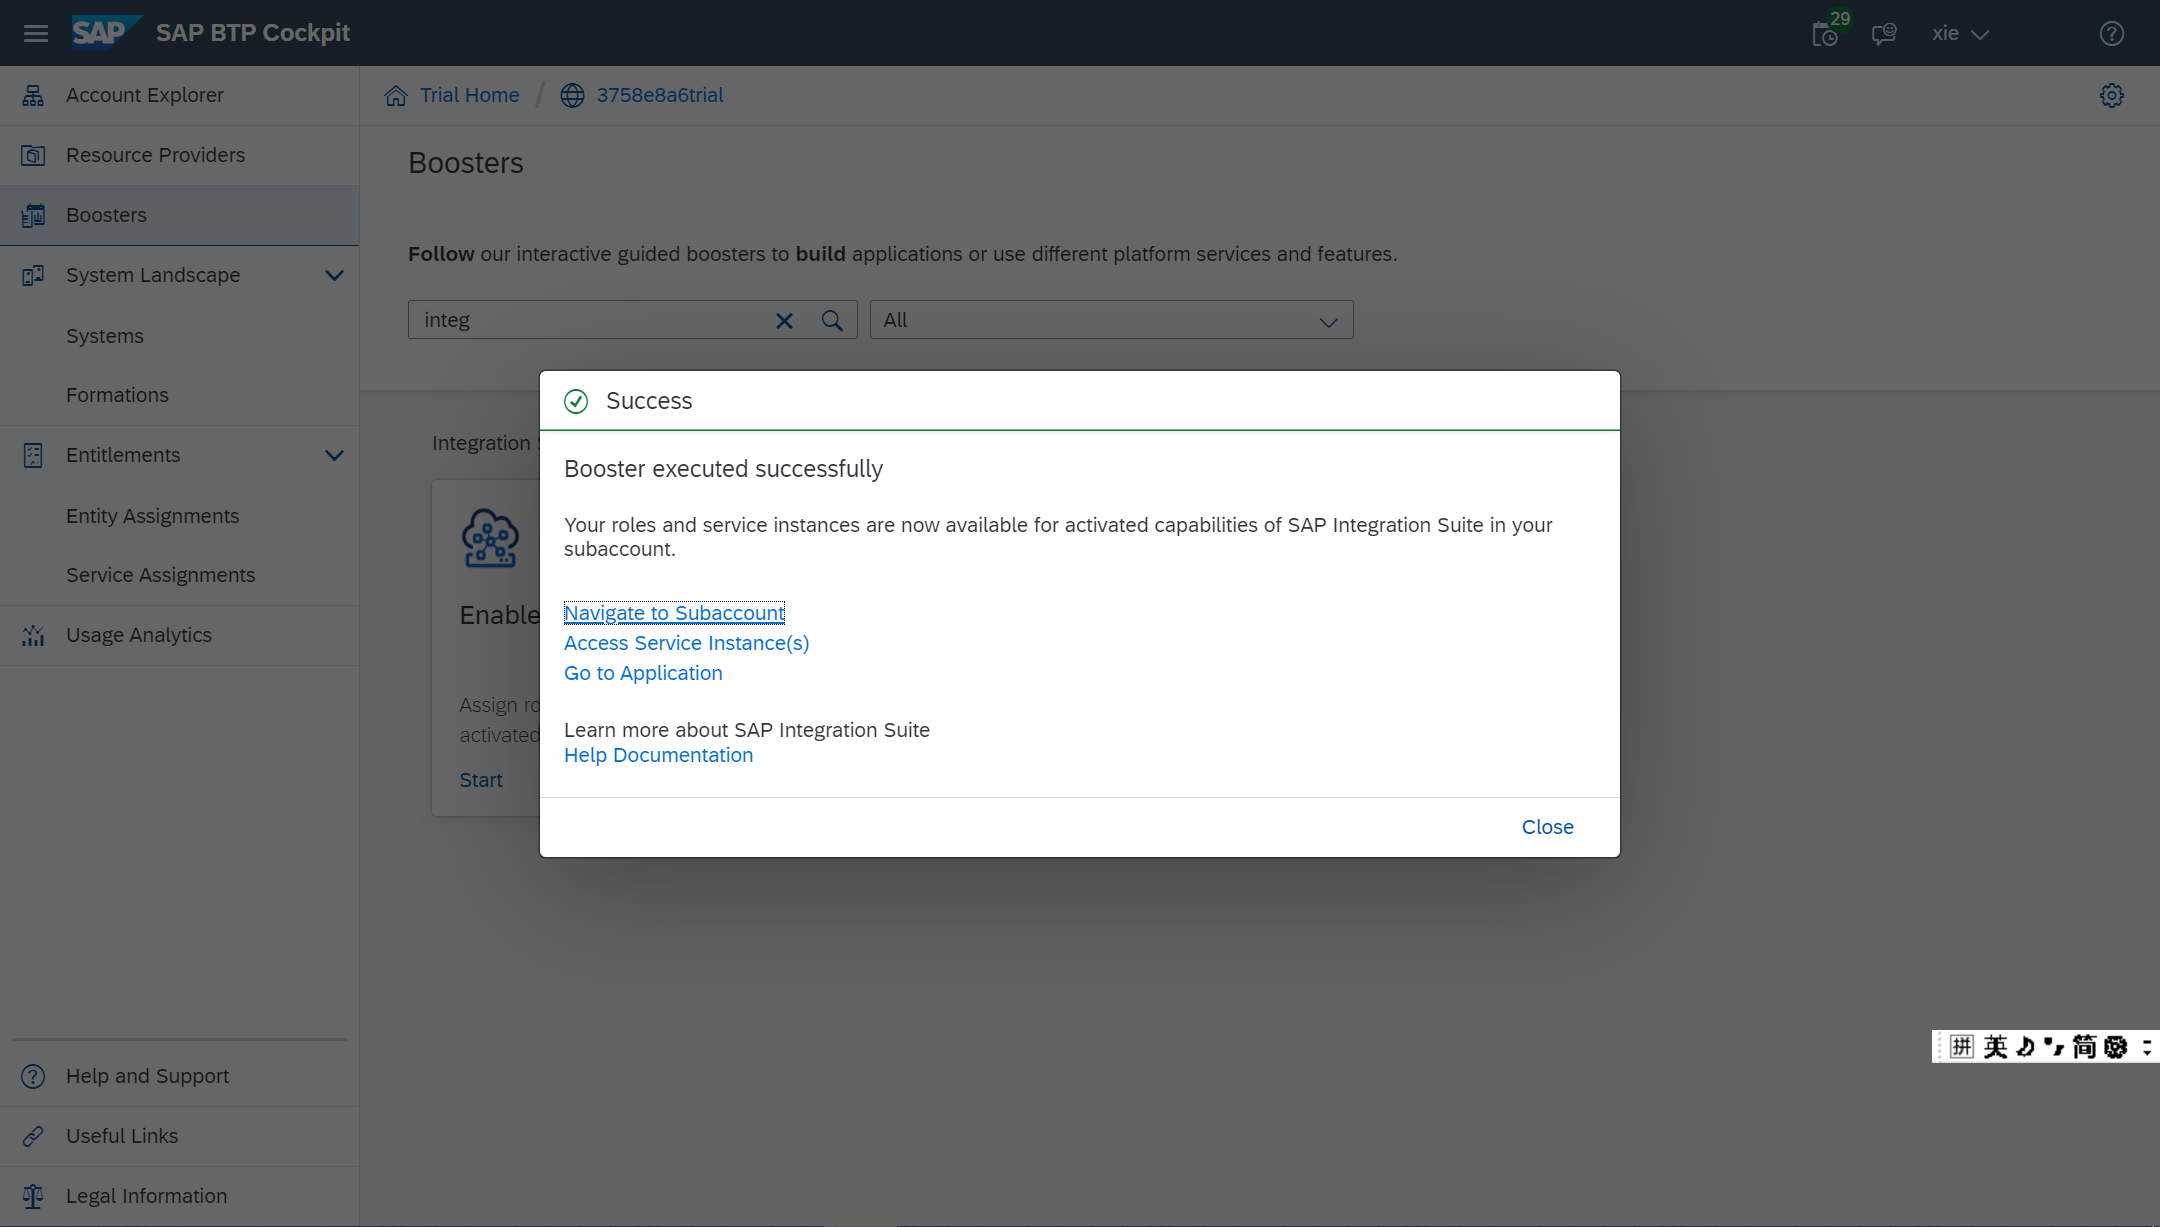Go to Trial Home breadcrumb

pos(469,95)
